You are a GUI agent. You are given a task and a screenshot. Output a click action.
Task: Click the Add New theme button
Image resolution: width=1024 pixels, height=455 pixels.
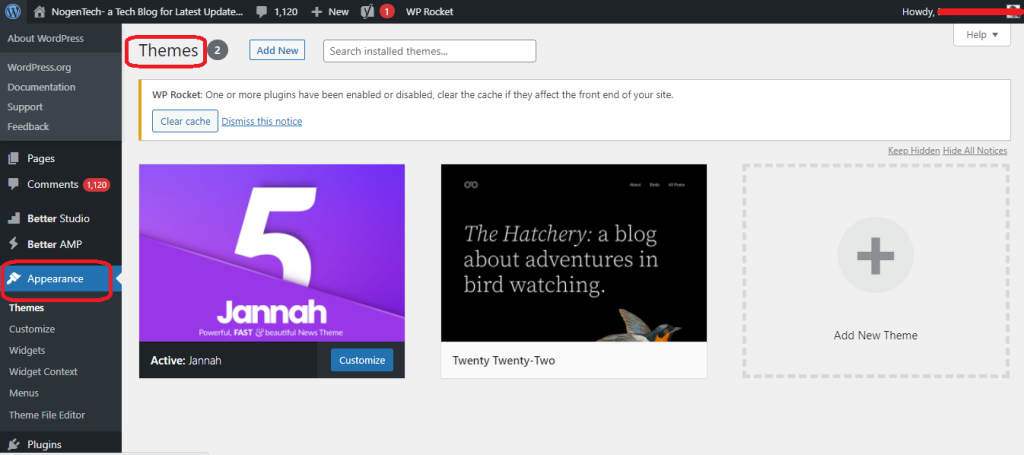(277, 50)
